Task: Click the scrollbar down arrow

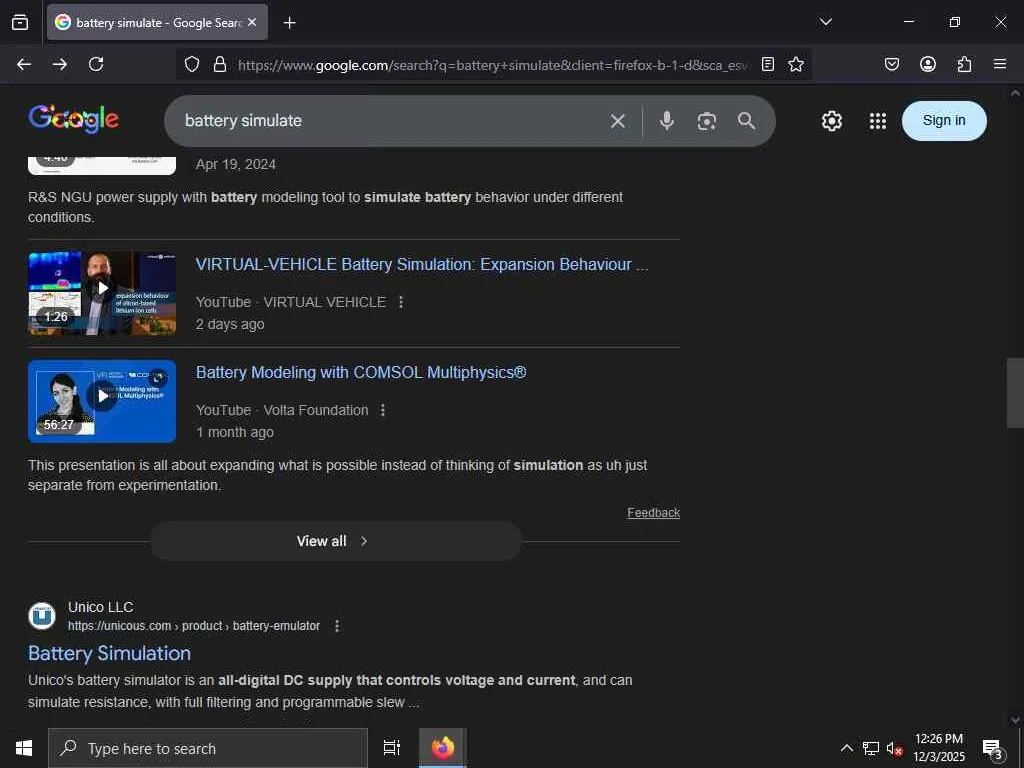Action: click(x=1015, y=720)
